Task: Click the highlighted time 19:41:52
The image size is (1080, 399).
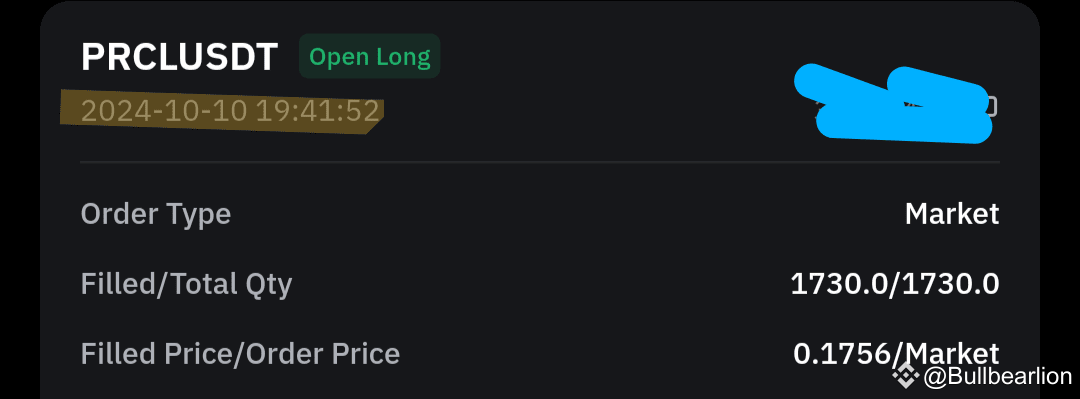Action: pyautogui.click(x=318, y=111)
